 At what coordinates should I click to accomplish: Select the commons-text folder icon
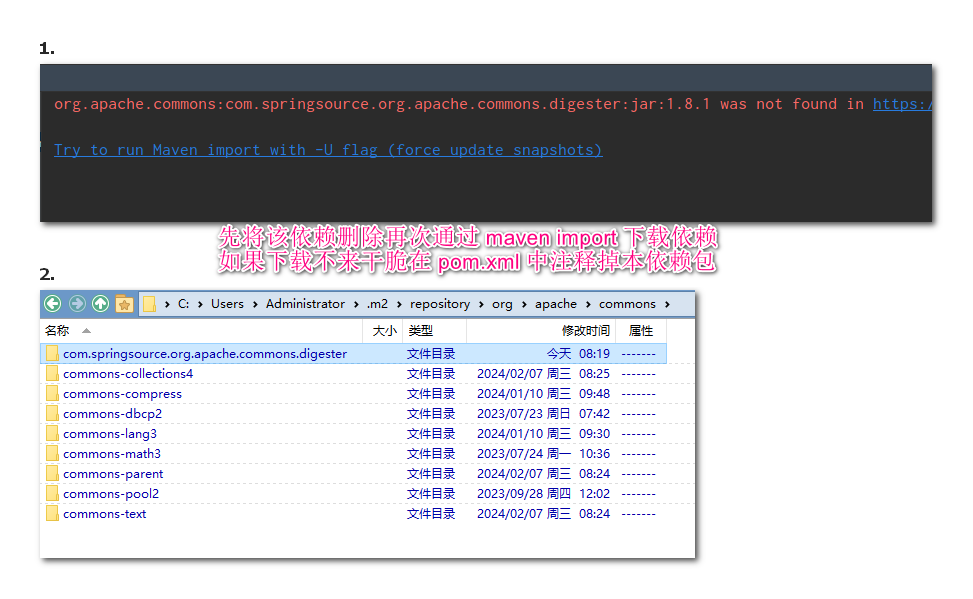[52, 513]
